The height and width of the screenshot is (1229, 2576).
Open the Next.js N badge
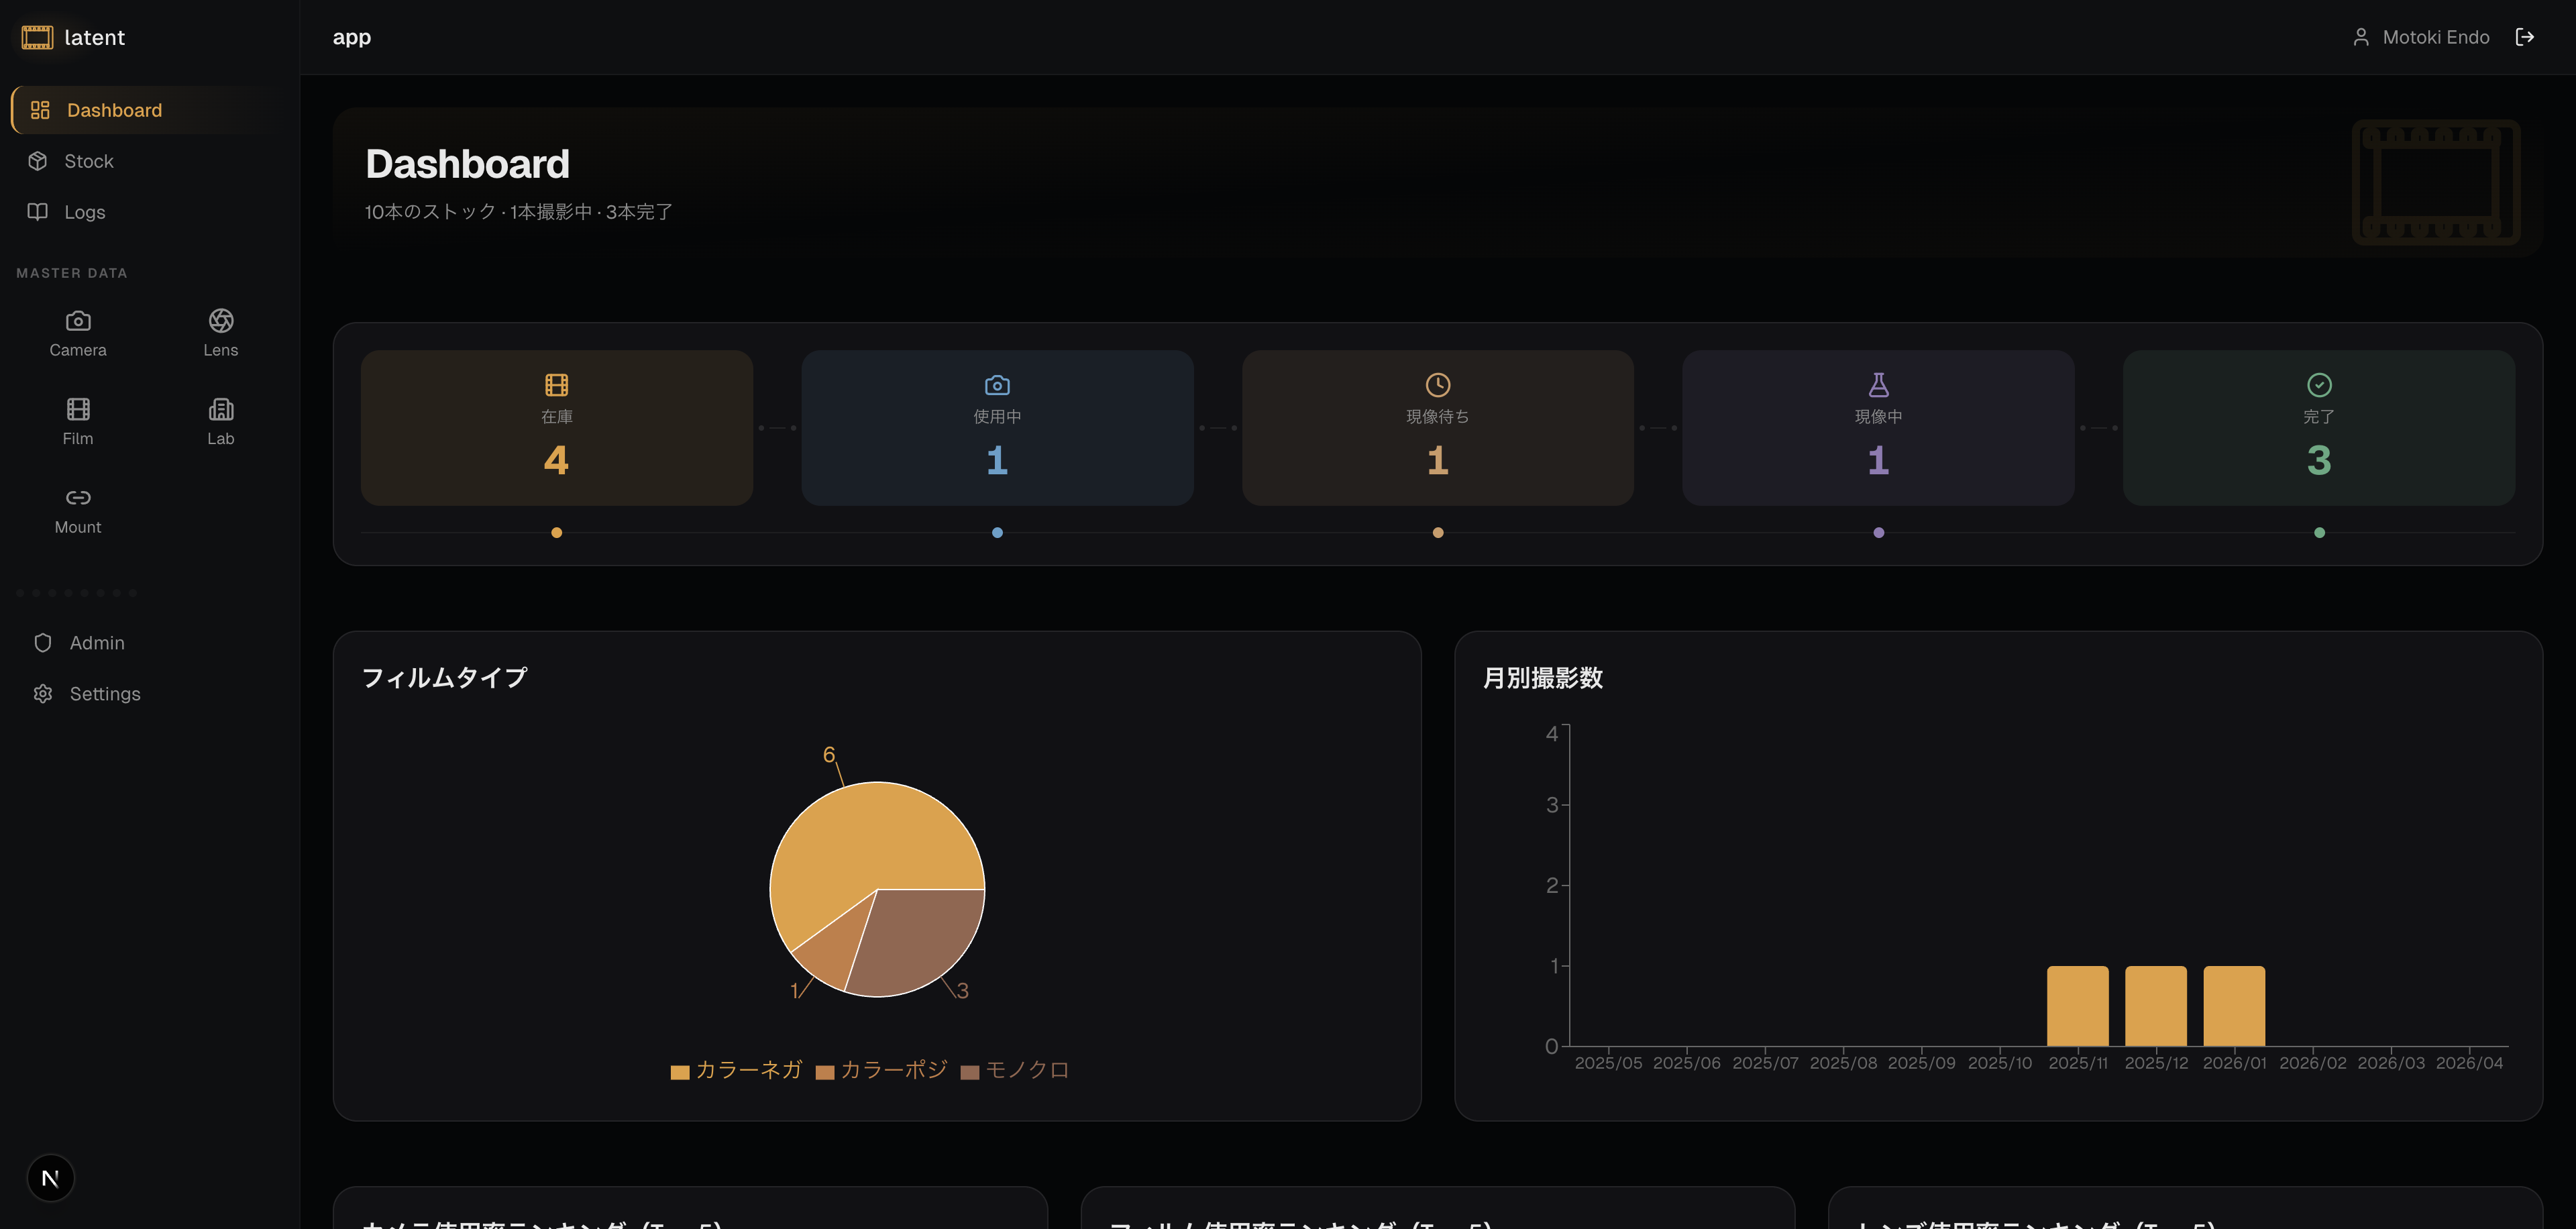tap(51, 1178)
